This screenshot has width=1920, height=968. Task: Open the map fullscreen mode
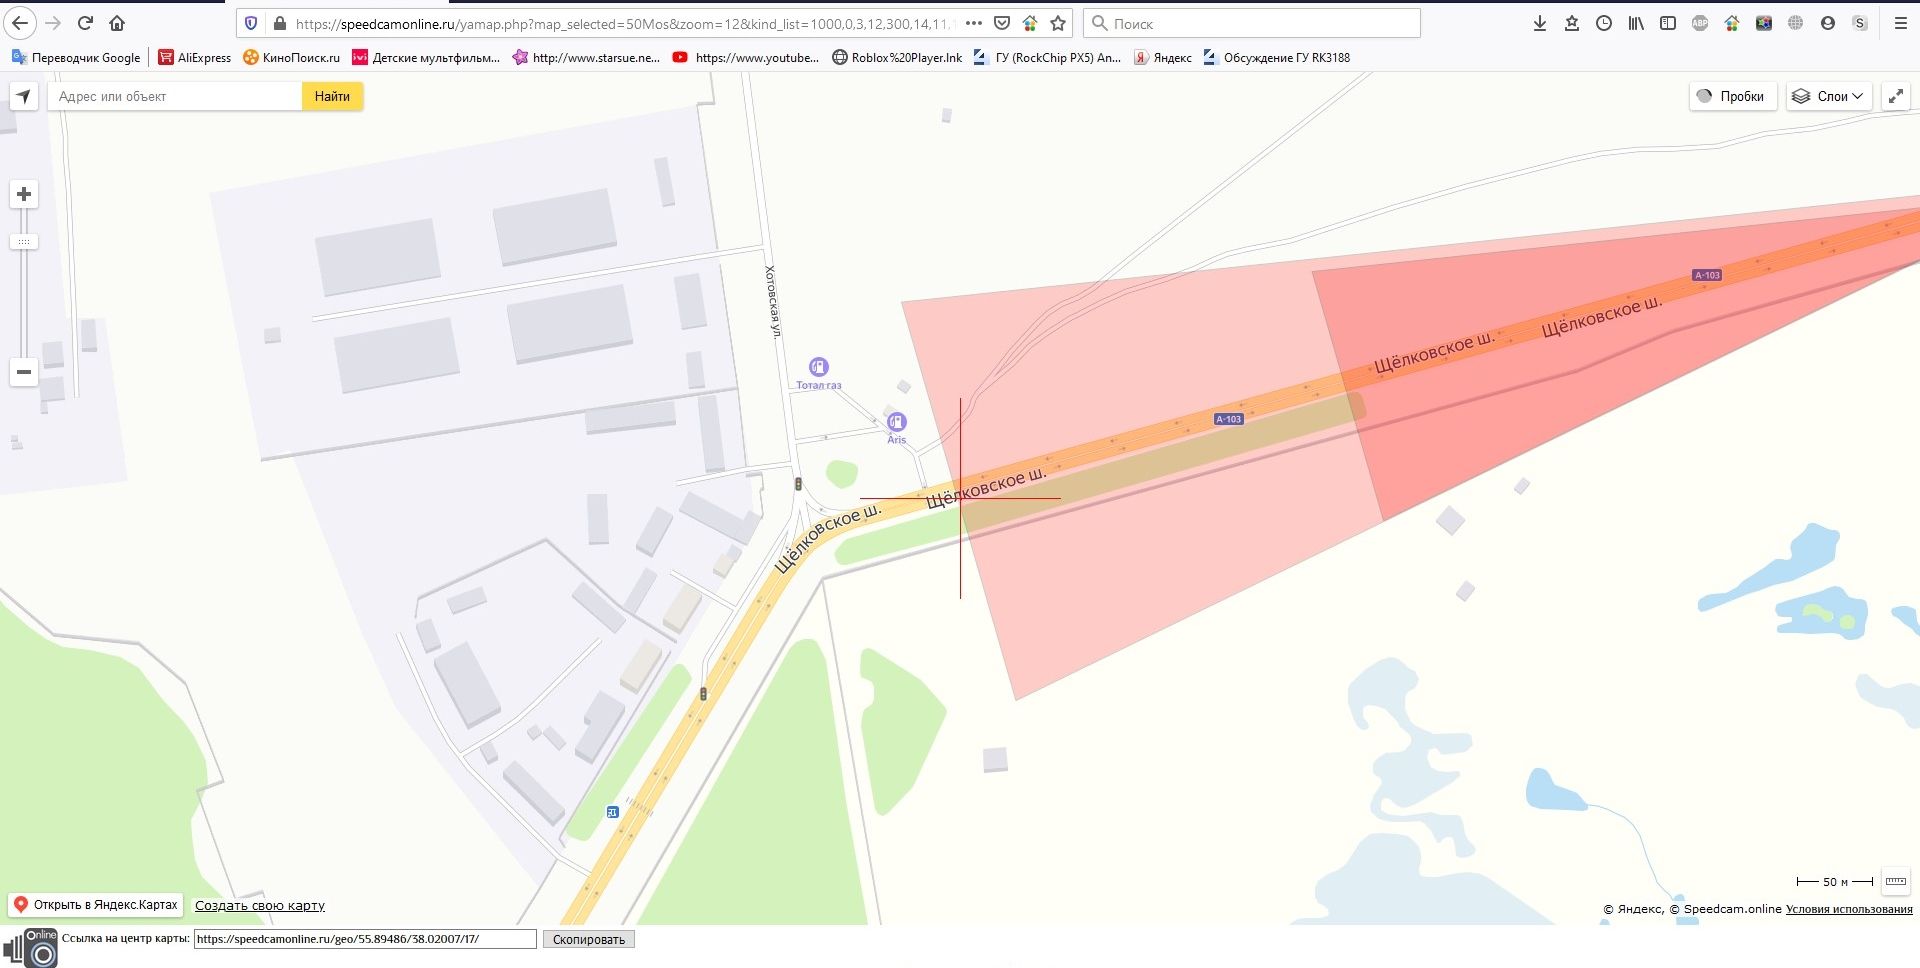(x=1895, y=97)
